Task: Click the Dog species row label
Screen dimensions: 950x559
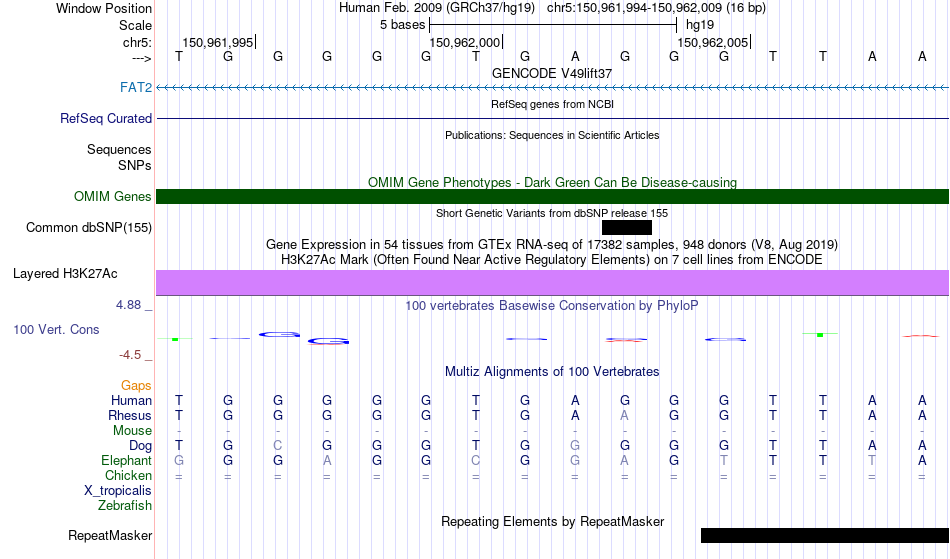Action: coord(141,446)
